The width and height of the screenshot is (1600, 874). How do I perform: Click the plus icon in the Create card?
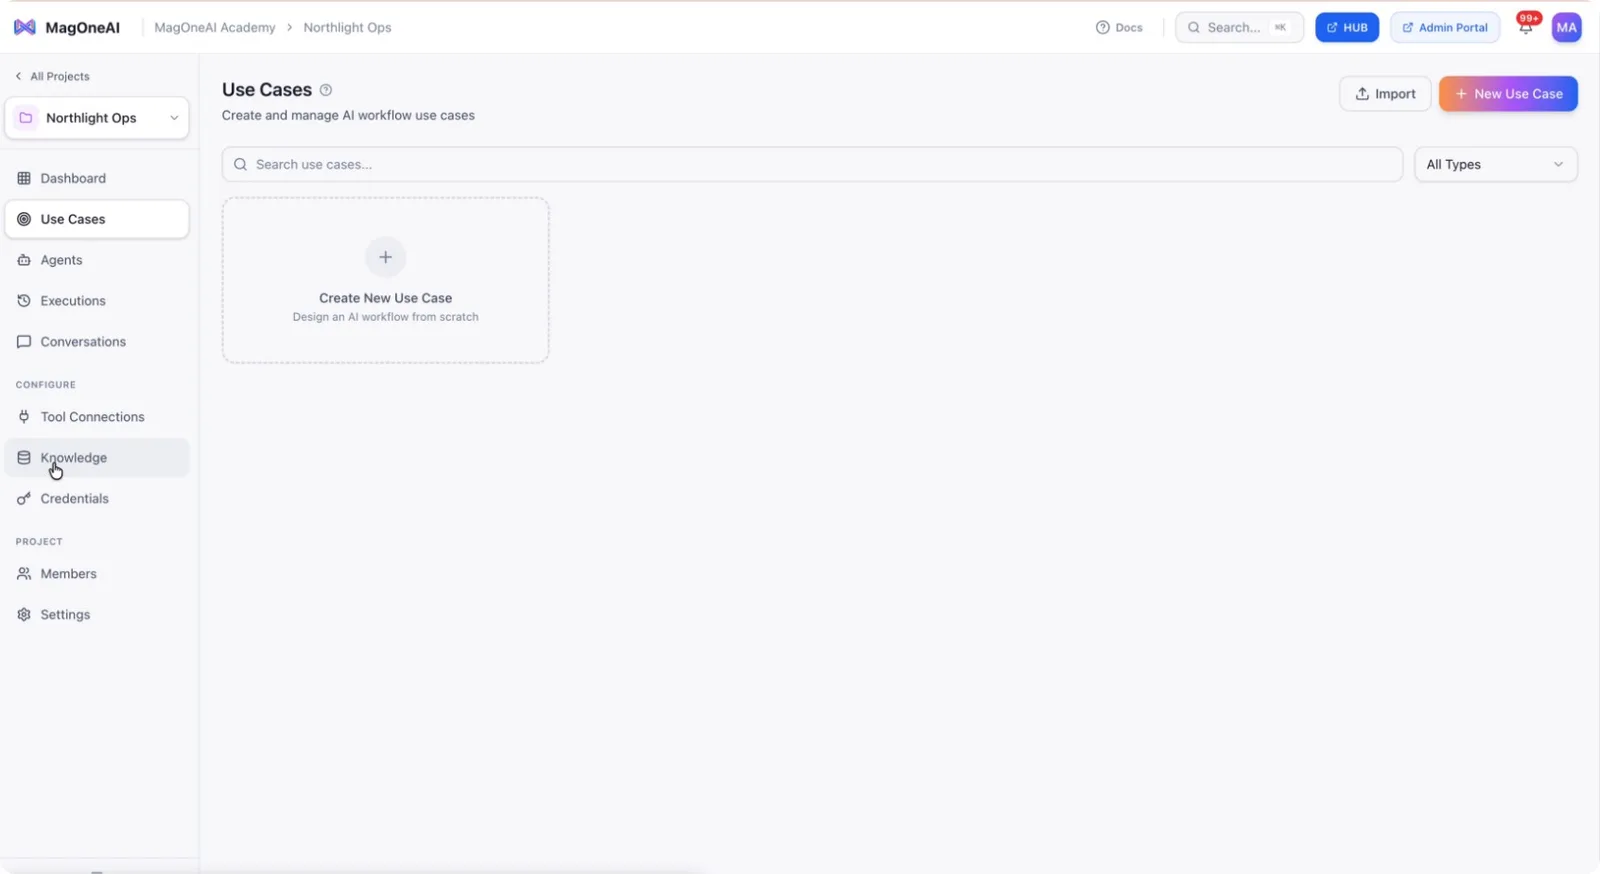click(x=385, y=257)
